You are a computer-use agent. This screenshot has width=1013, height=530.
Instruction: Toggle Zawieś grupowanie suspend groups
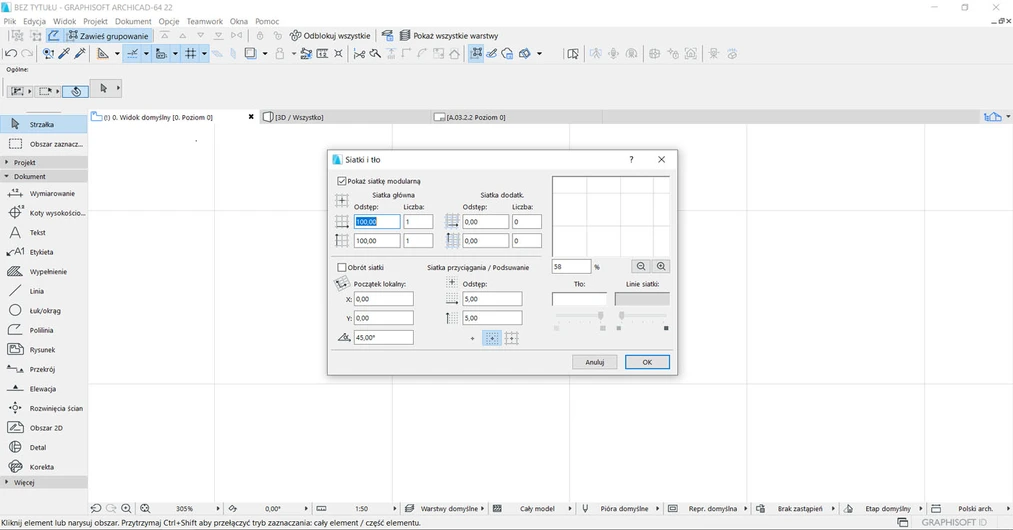[109, 36]
